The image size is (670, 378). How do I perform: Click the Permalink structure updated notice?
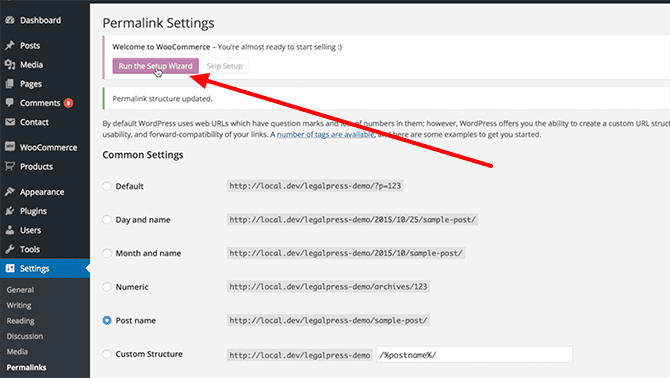point(162,99)
